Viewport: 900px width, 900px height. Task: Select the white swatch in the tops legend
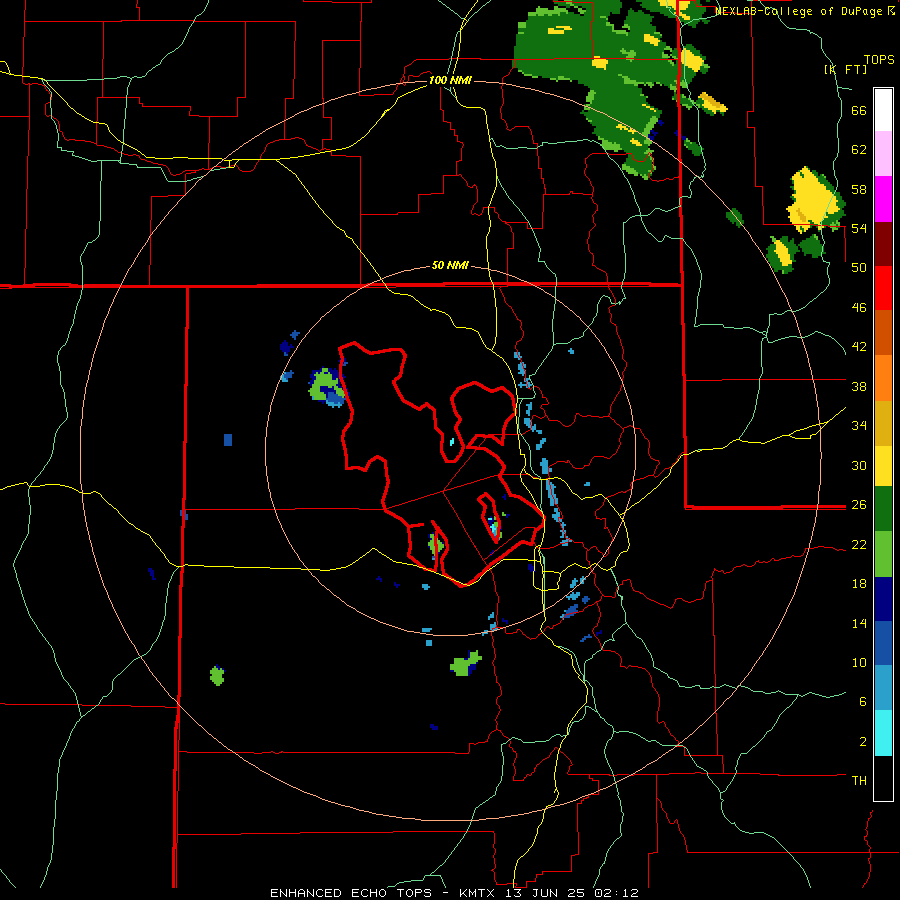(x=883, y=110)
